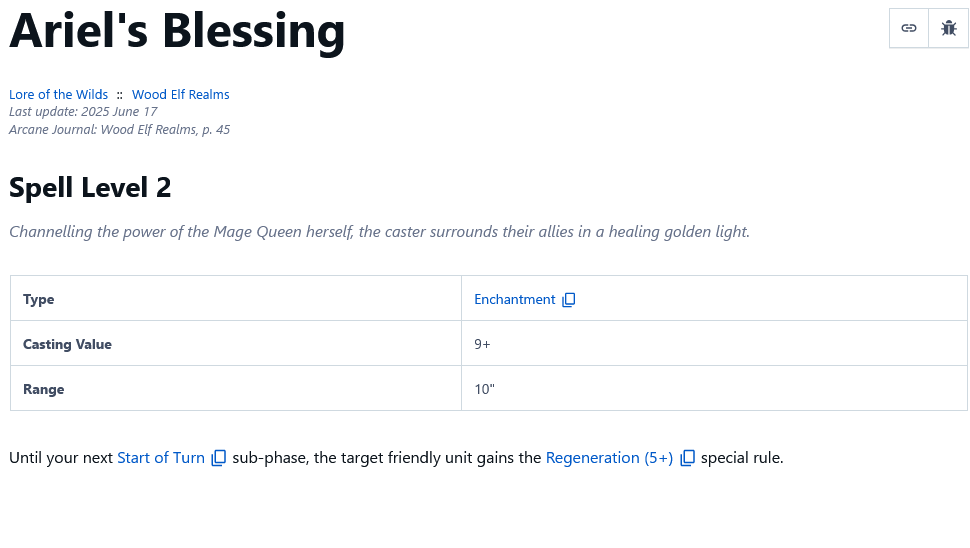Open the Enchantment spell type link

point(514,299)
